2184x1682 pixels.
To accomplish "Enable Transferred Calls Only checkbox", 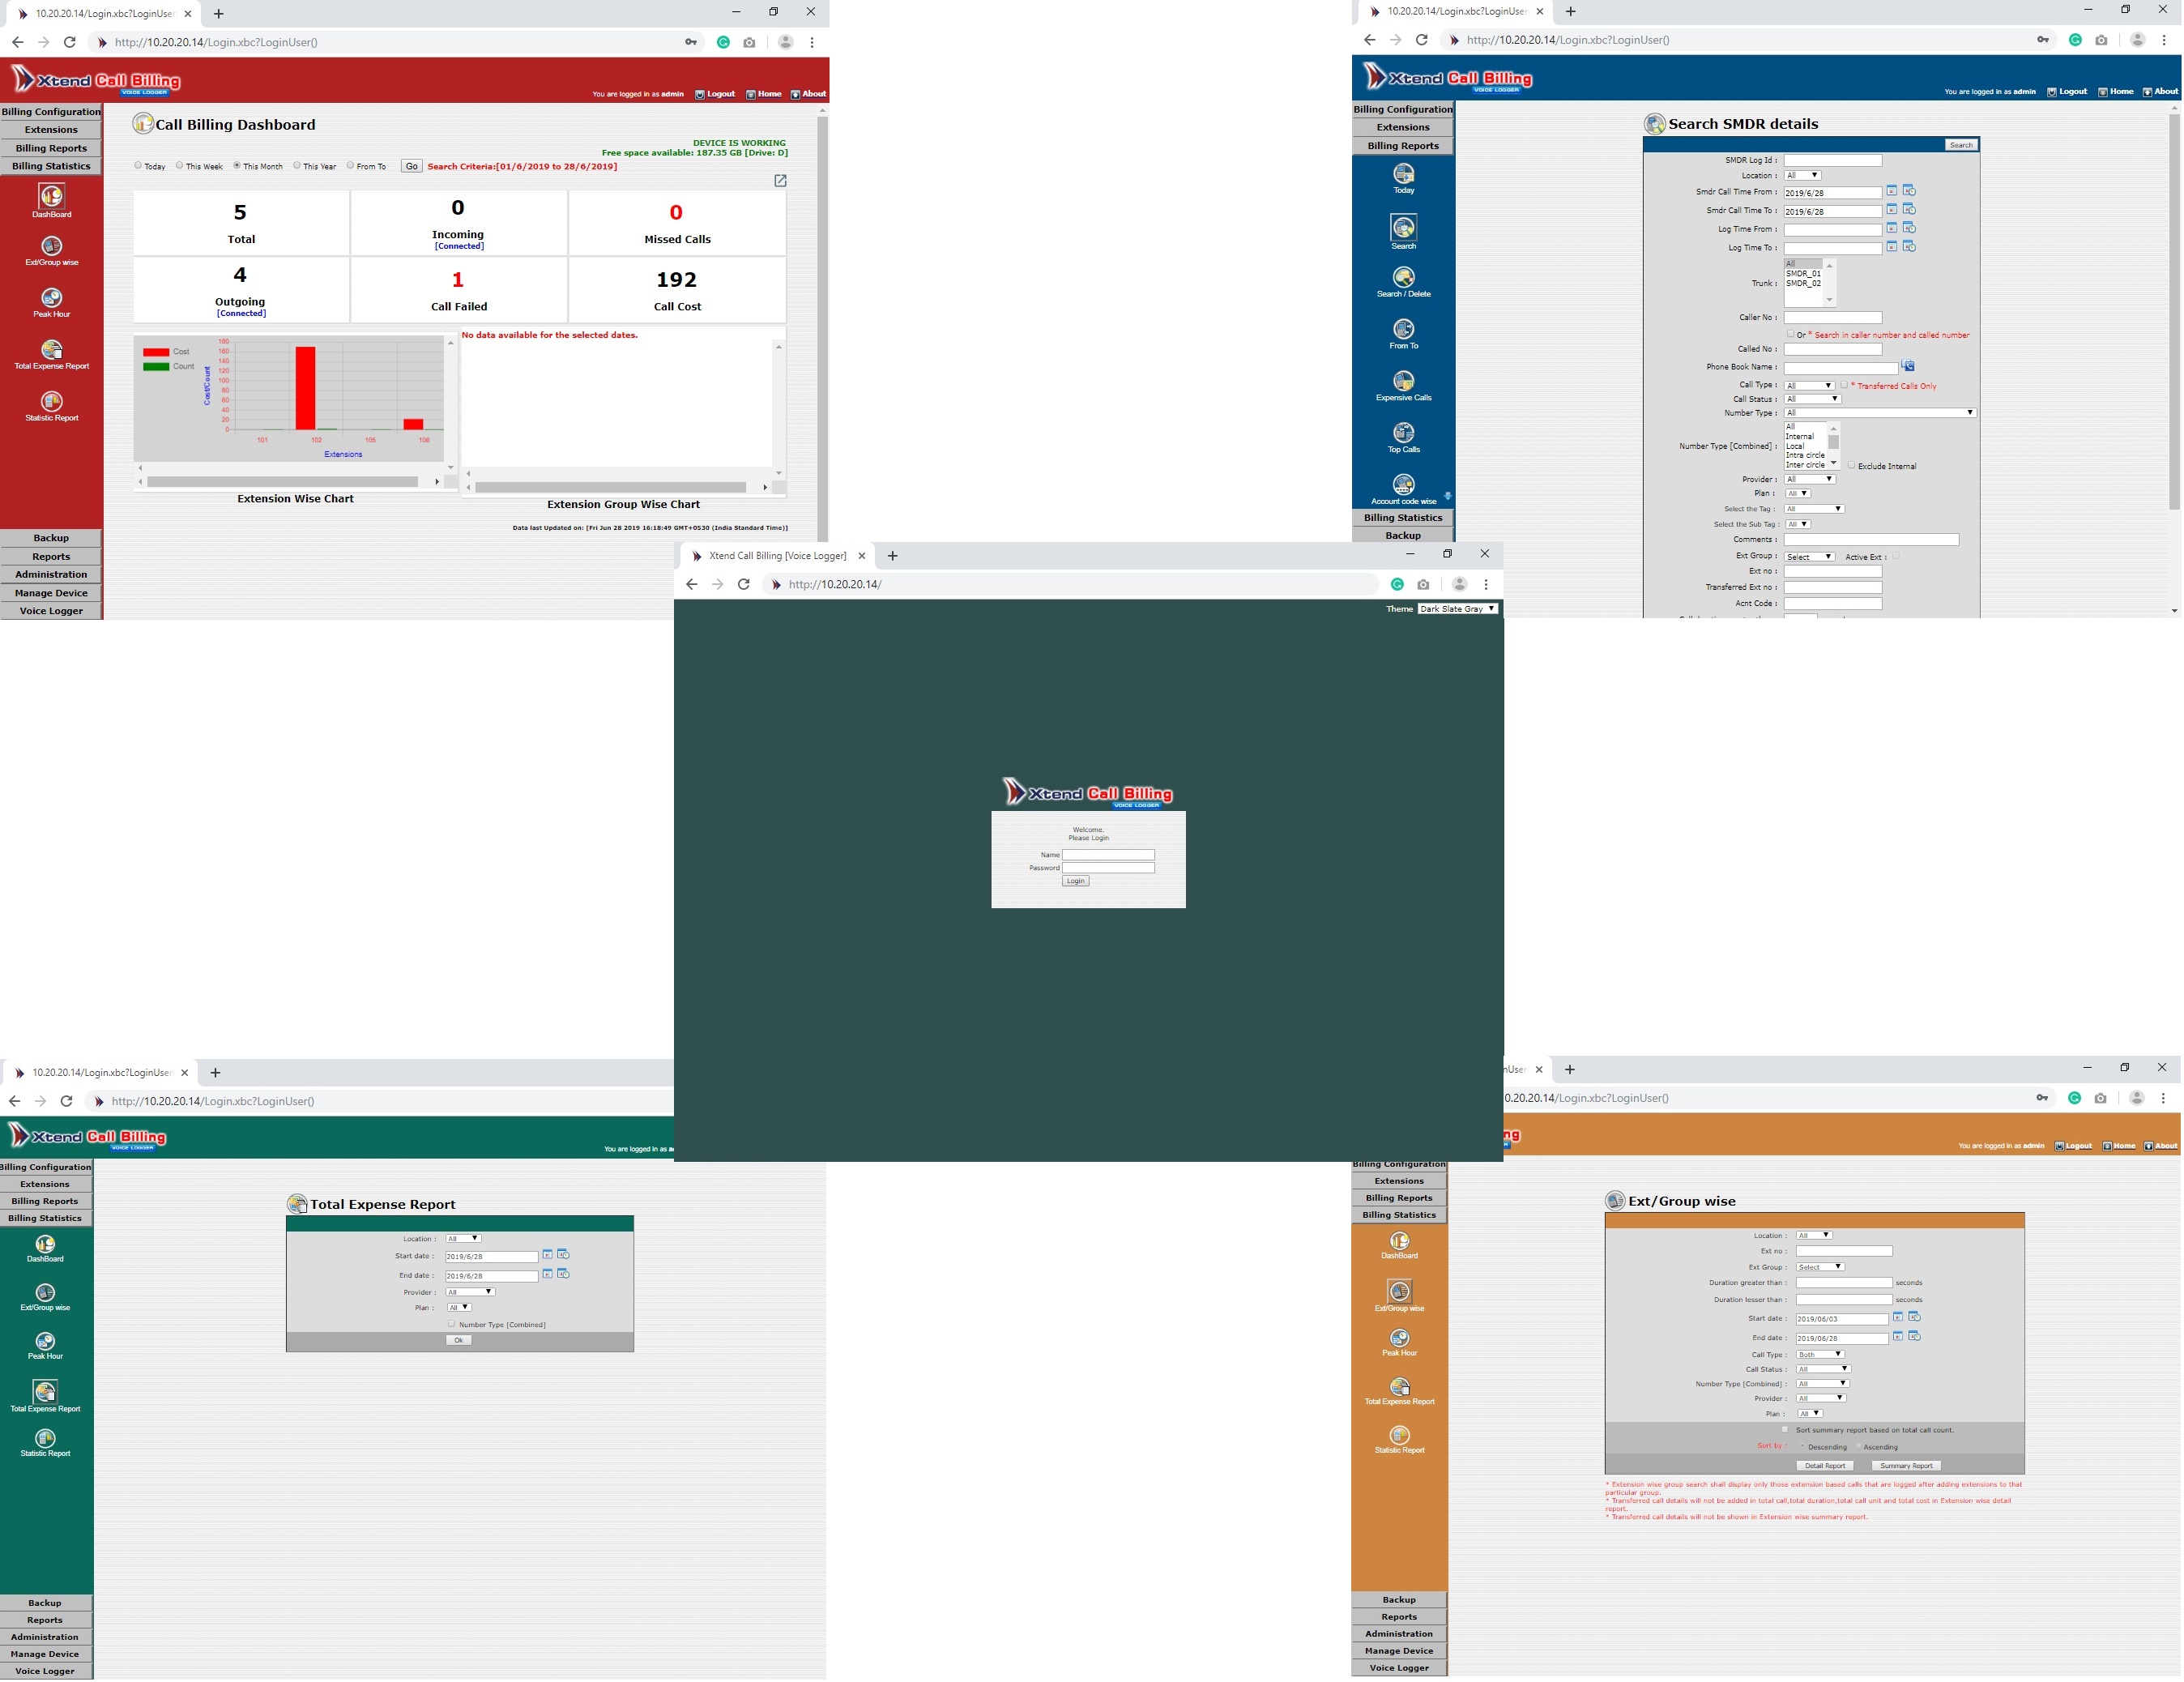I will pos(1844,385).
